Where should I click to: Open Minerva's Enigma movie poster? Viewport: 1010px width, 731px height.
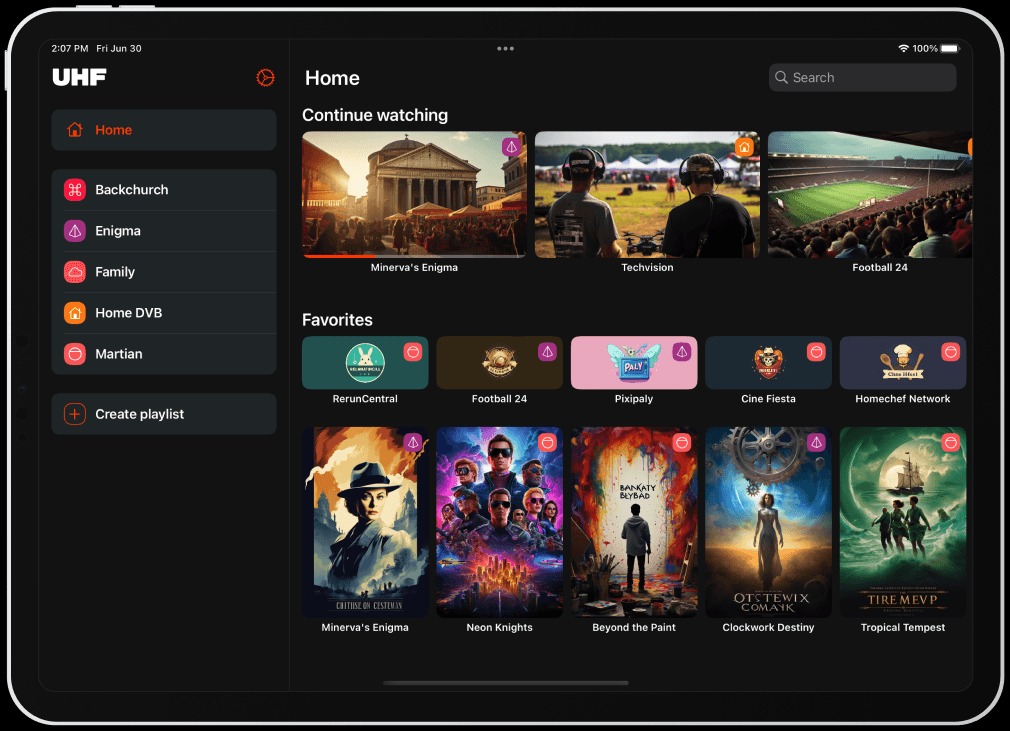click(x=365, y=522)
